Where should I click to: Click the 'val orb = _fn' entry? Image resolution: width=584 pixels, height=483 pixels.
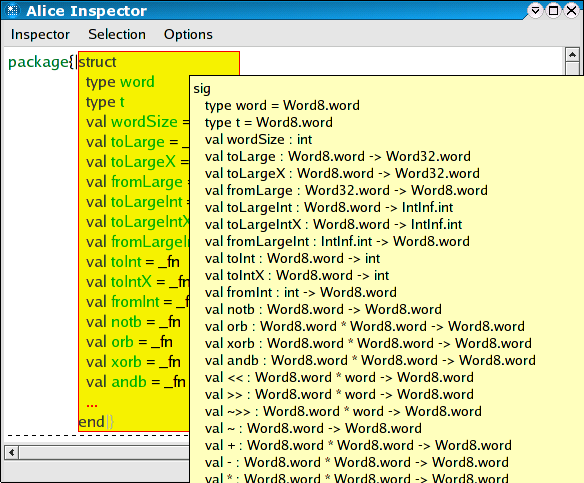tap(129, 342)
